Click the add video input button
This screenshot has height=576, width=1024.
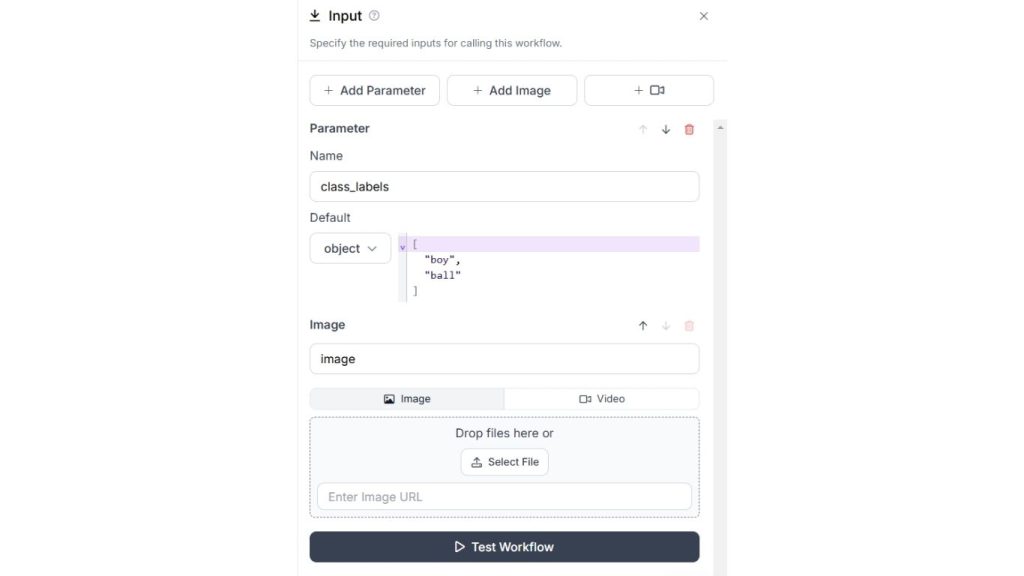[649, 90]
